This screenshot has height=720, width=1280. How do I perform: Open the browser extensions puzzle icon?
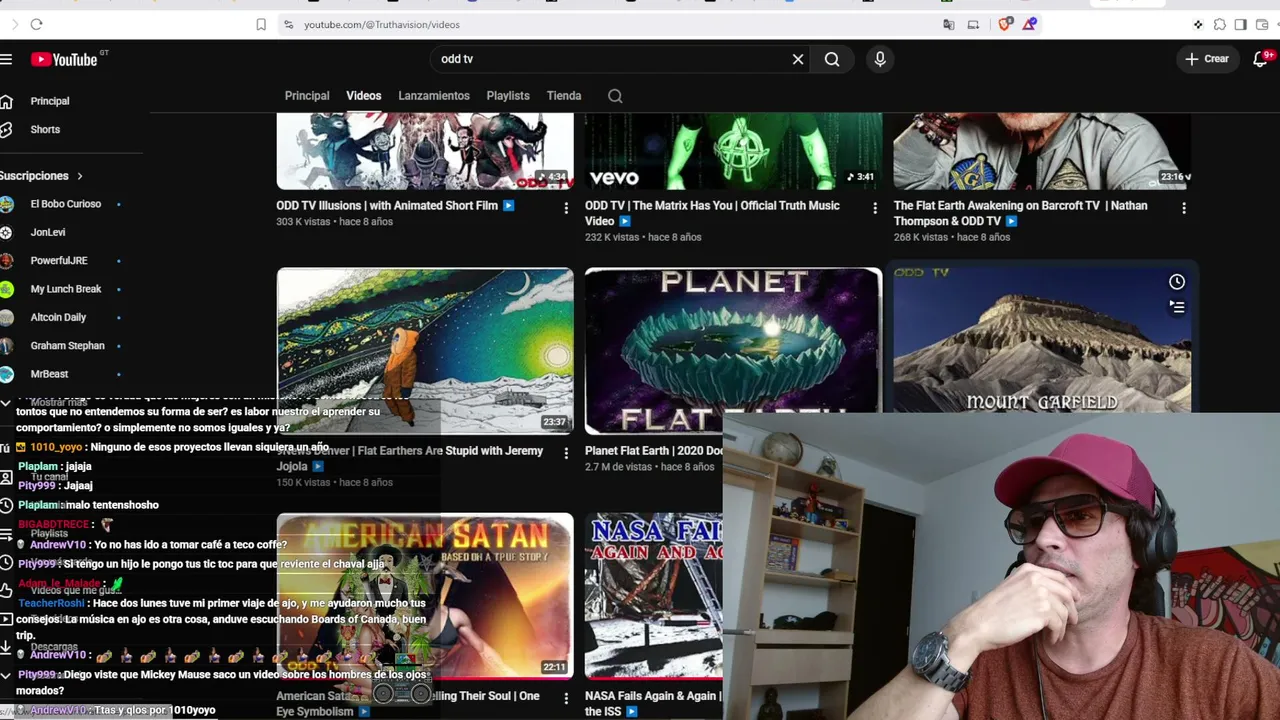[x=1220, y=24]
